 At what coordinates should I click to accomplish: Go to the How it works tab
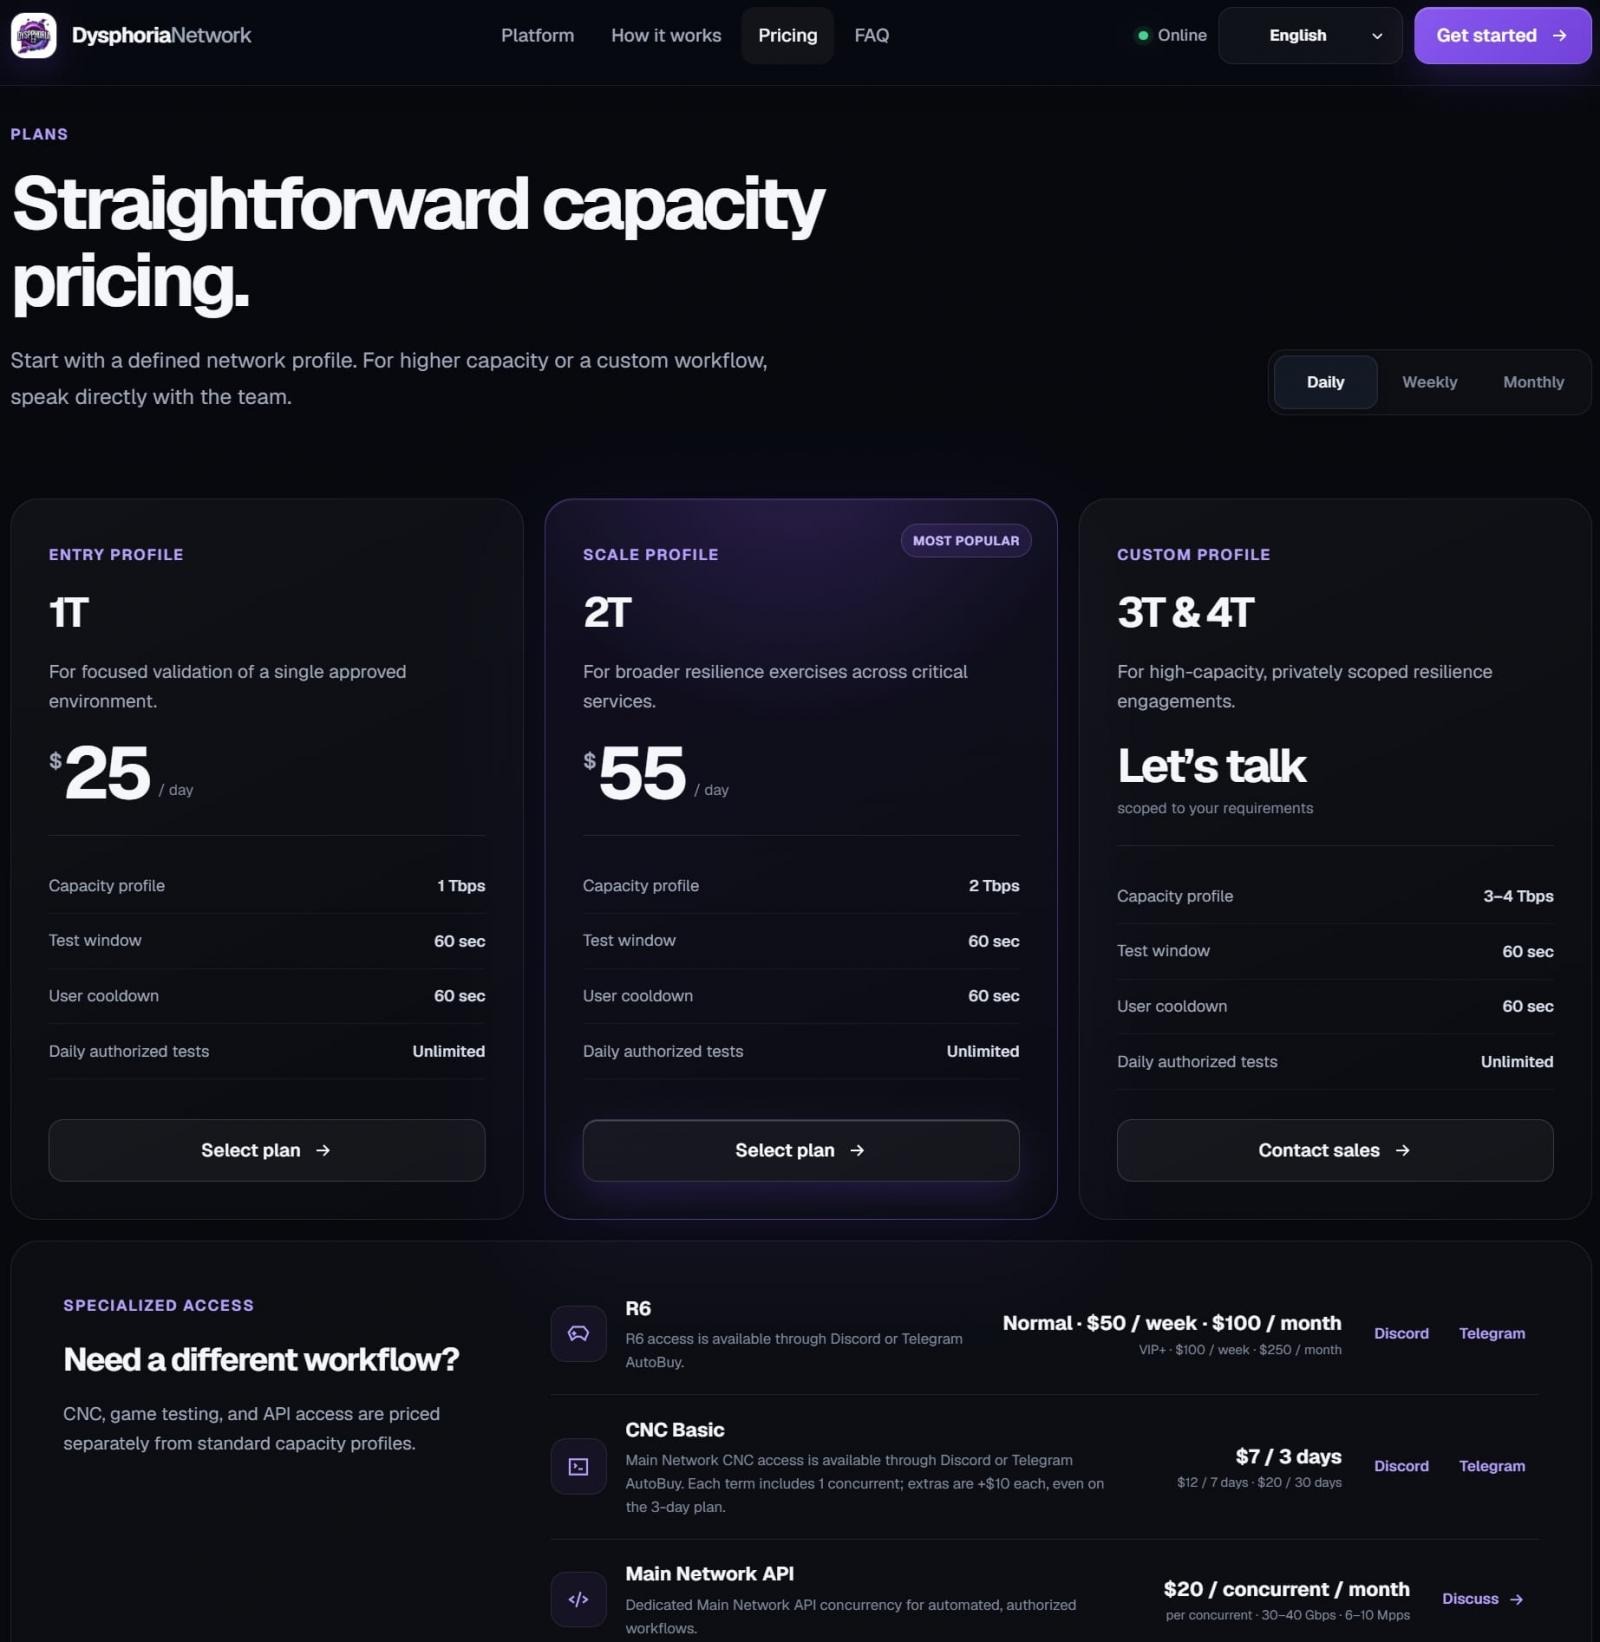click(666, 35)
